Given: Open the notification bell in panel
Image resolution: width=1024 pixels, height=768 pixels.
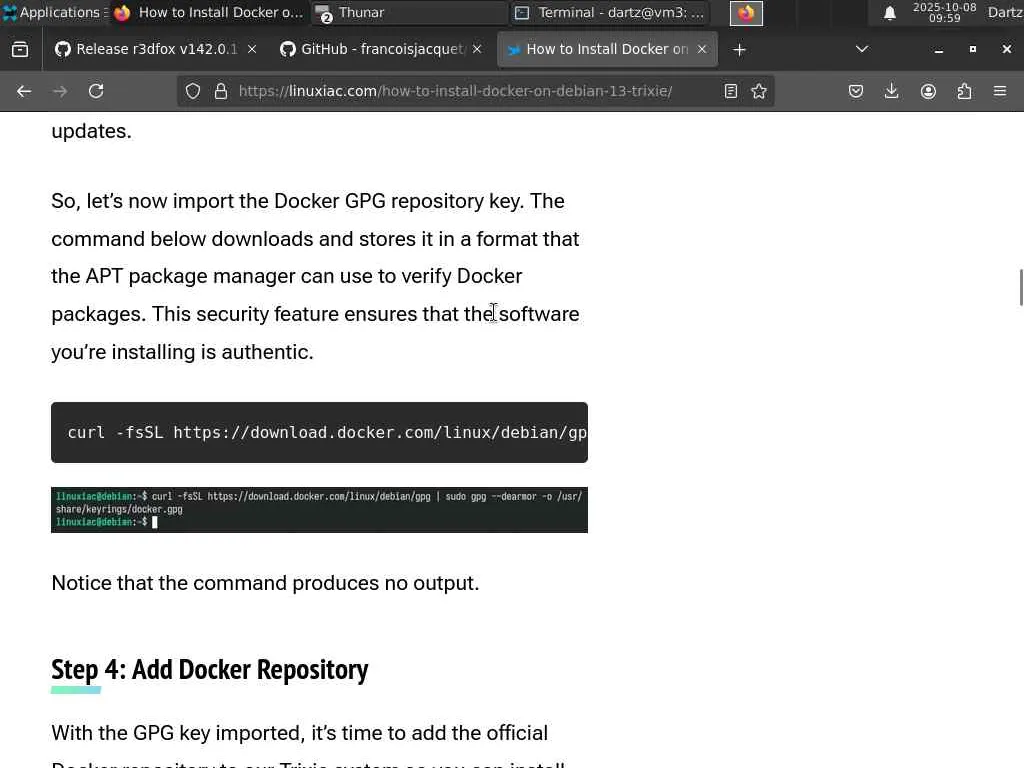Looking at the screenshot, I should [889, 13].
